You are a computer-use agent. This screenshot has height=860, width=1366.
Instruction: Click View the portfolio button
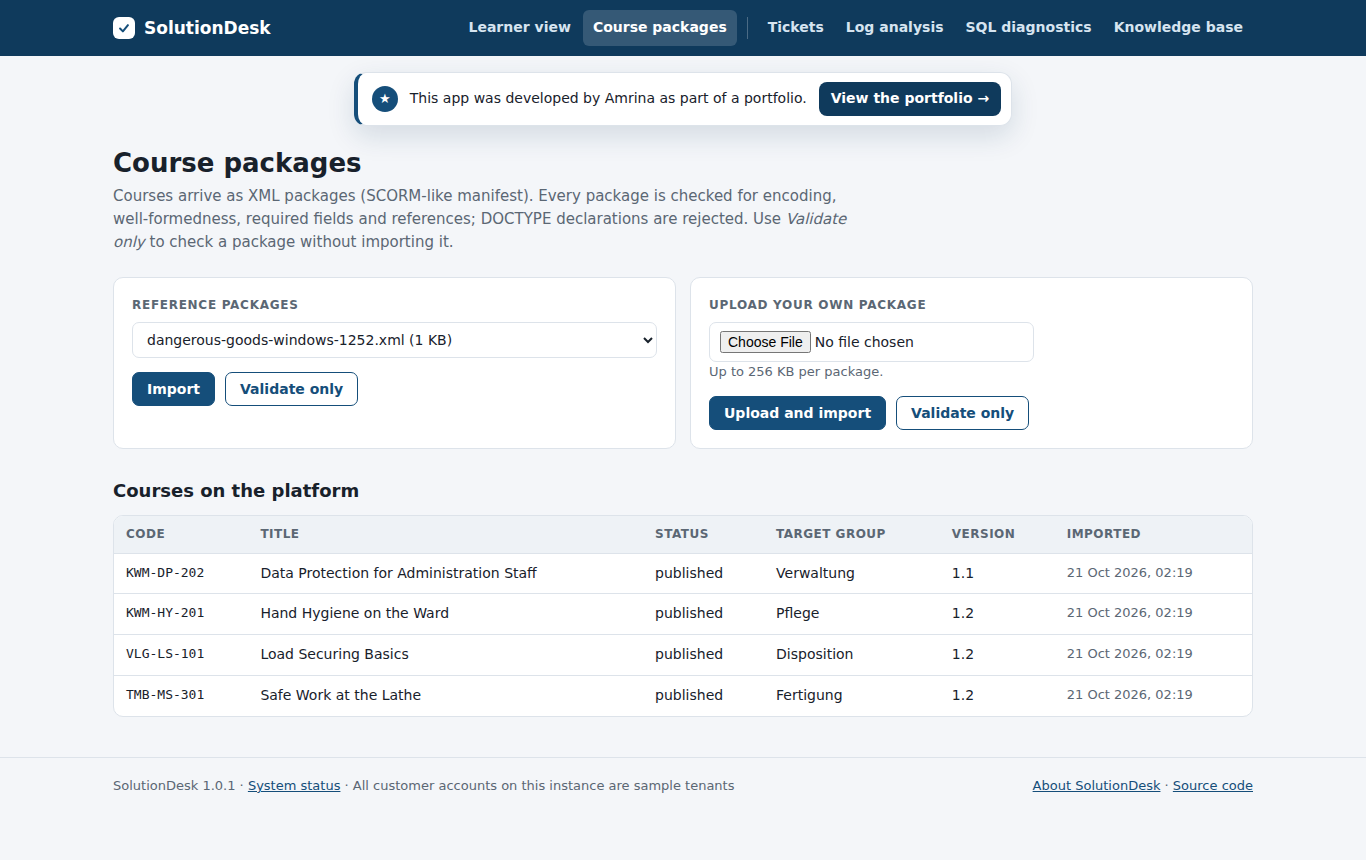coord(909,99)
